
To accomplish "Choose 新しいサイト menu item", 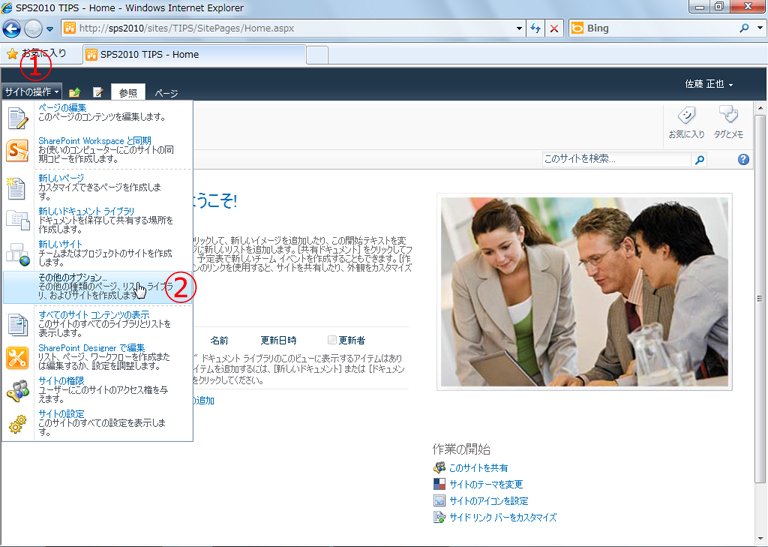I will tap(98, 253).
